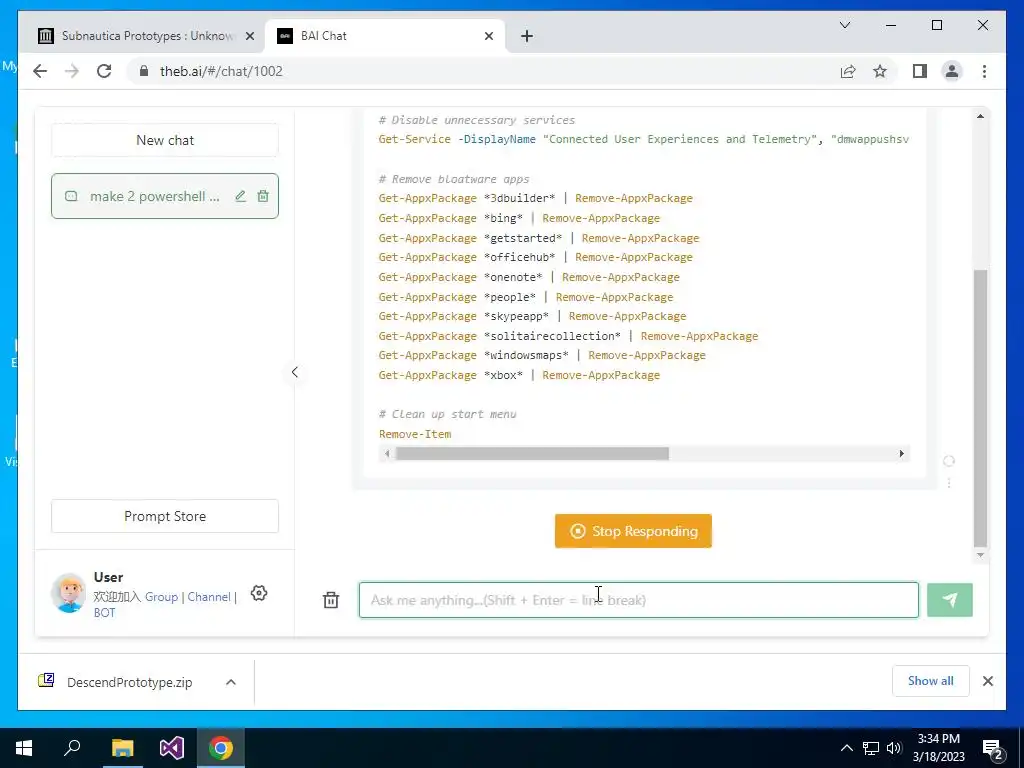Focus the 'Ask me anything' input field
Screen dimensions: 1024x768
pos(639,600)
